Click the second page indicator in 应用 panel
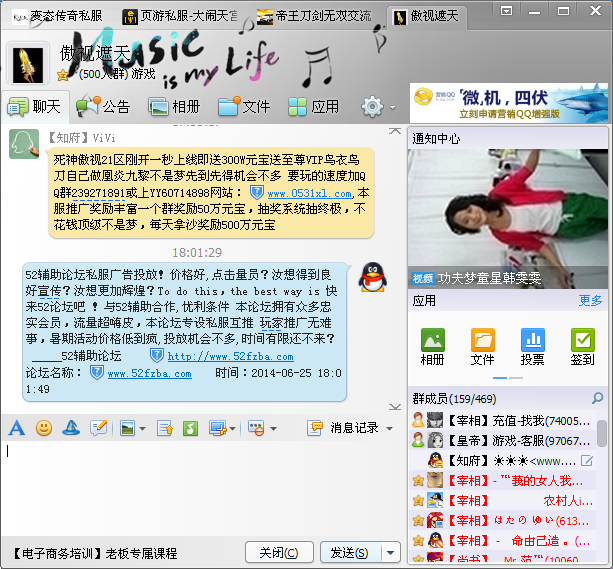This screenshot has width=613, height=569. click(516, 378)
